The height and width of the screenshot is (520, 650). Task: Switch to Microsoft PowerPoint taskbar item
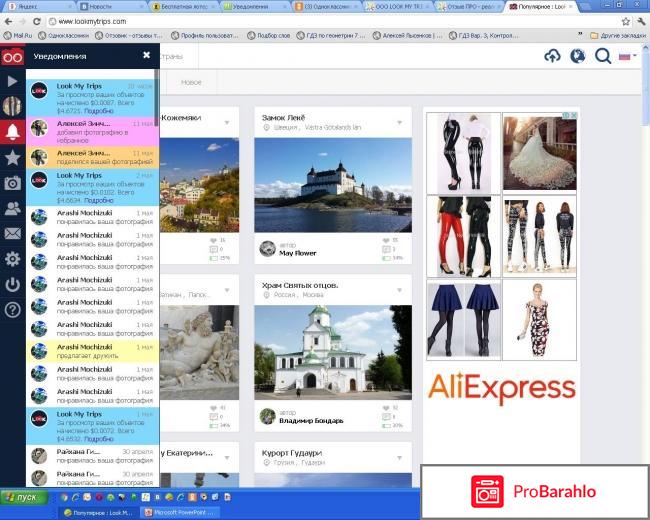[180, 513]
